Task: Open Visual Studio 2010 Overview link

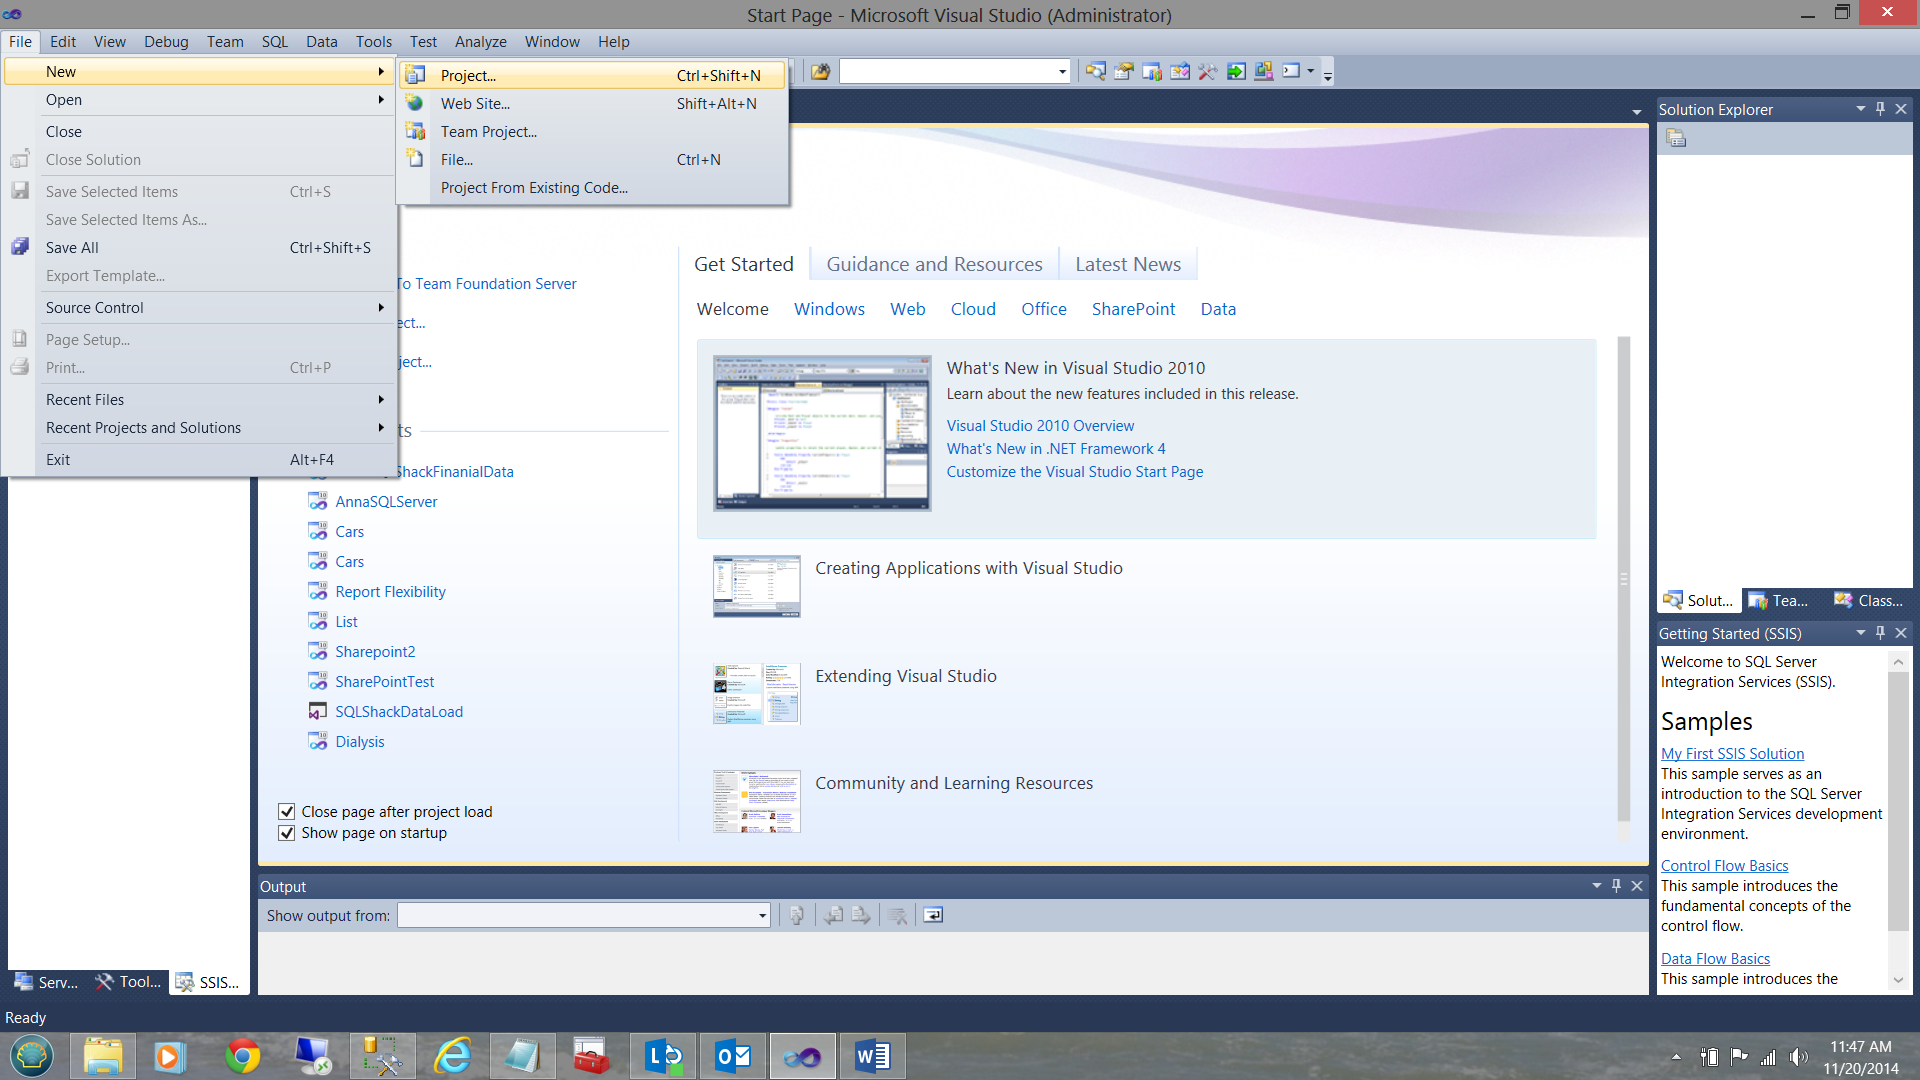Action: point(1040,426)
